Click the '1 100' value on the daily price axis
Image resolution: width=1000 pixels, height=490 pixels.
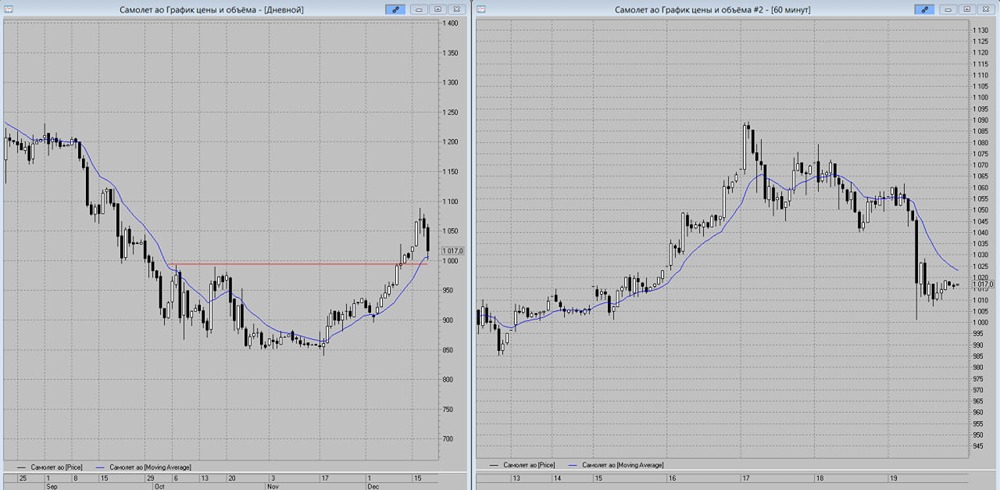452,201
